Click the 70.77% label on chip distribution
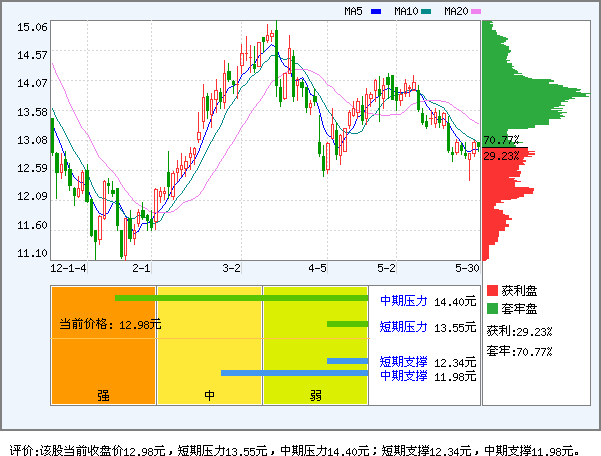Image resolution: width=601 pixels, height=456 pixels. (x=501, y=140)
